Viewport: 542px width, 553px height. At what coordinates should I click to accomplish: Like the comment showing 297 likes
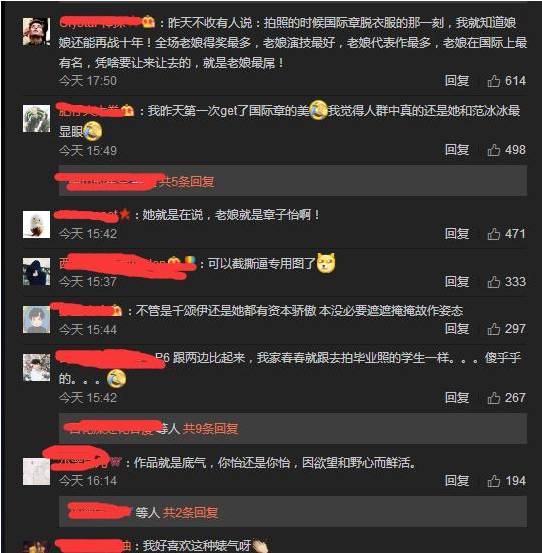pyautogui.click(x=494, y=329)
